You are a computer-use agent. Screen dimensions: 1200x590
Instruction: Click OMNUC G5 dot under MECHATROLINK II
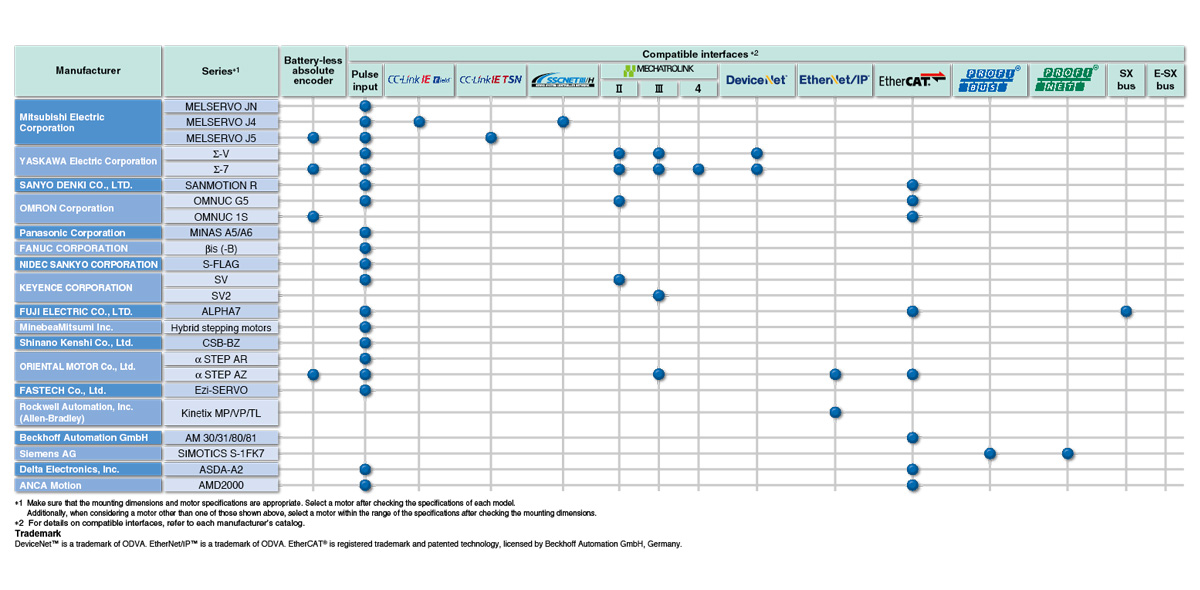pos(619,201)
